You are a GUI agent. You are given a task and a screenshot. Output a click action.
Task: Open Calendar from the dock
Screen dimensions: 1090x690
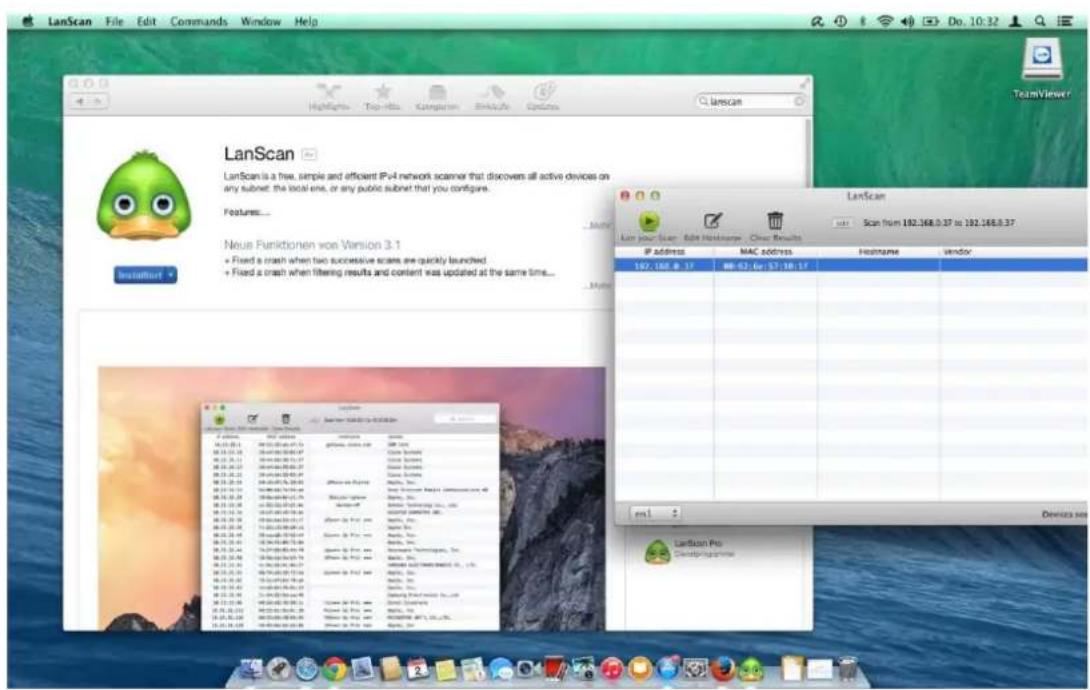click(418, 669)
